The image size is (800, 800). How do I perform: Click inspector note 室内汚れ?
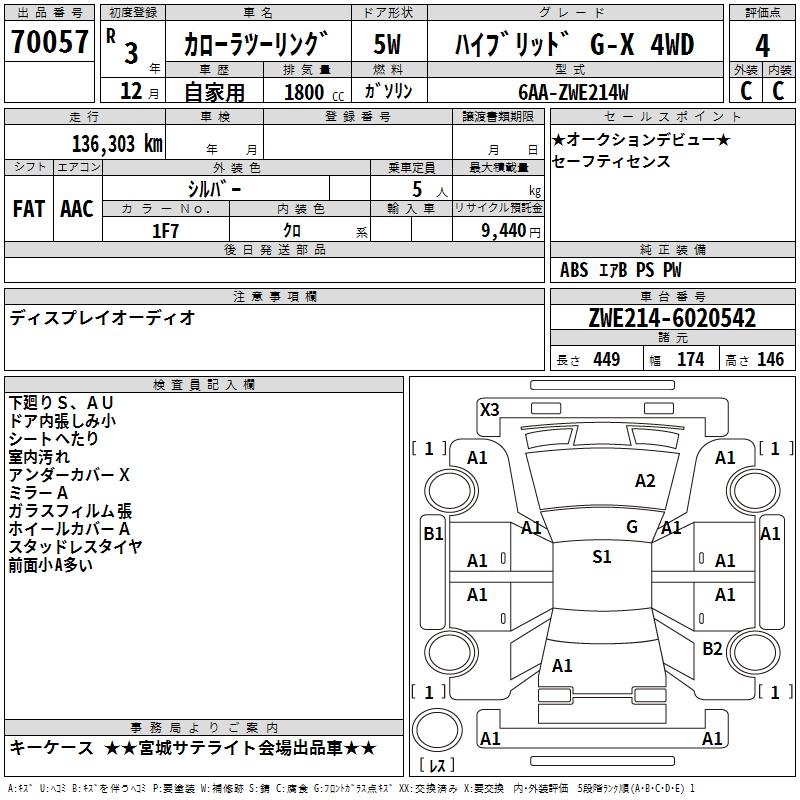[x=39, y=457]
